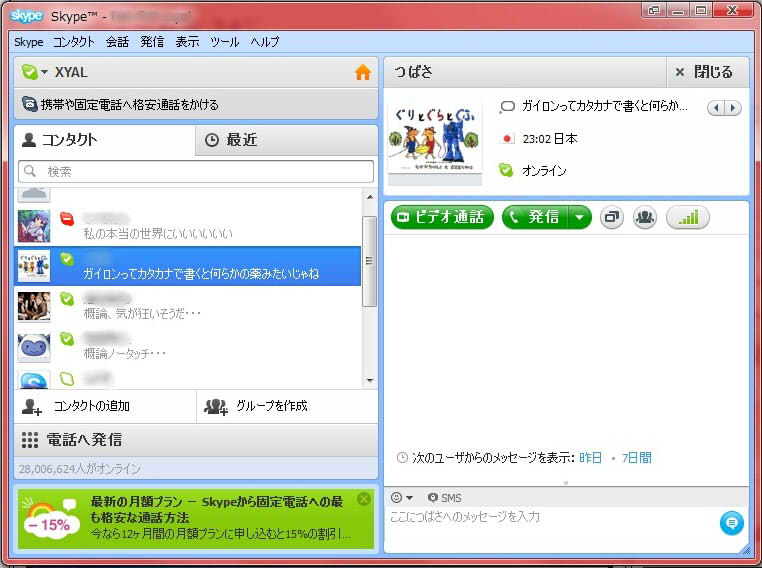Show next mood message with right arrow
This screenshot has height=568, width=762.
[733, 107]
